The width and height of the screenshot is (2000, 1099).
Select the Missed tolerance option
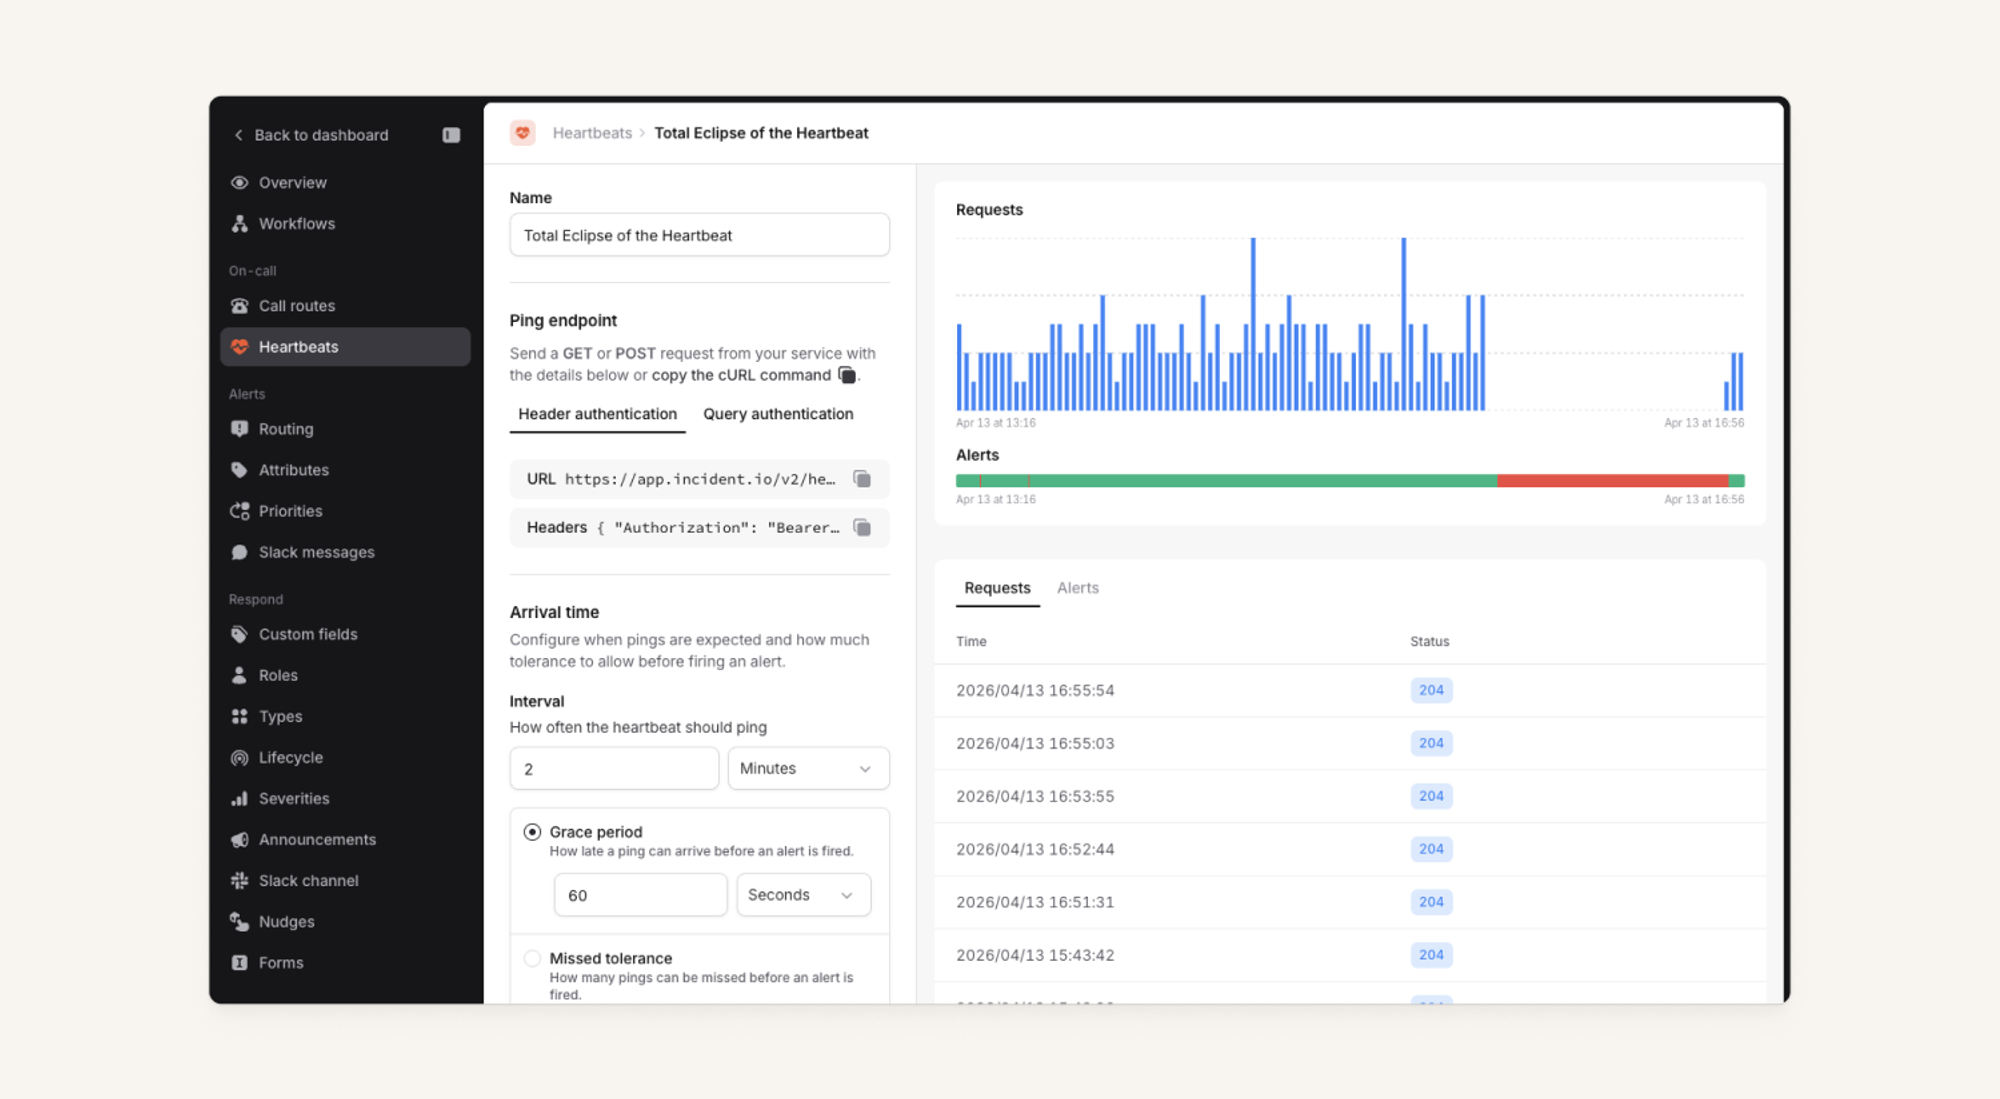point(533,958)
